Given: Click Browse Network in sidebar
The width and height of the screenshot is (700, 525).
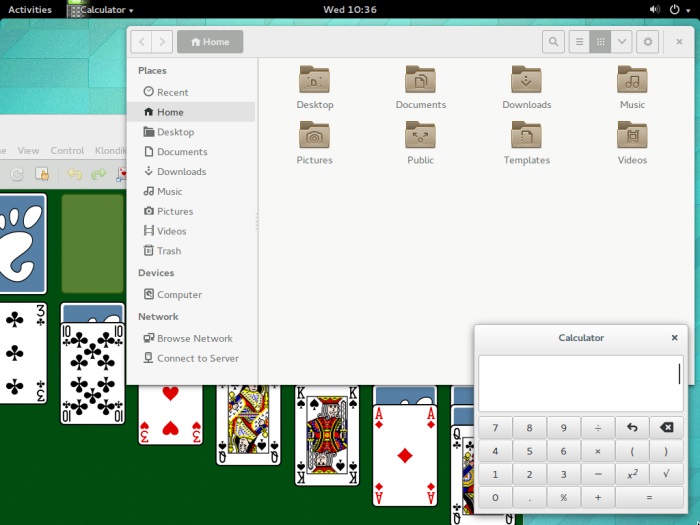Looking at the screenshot, I should 191,338.
